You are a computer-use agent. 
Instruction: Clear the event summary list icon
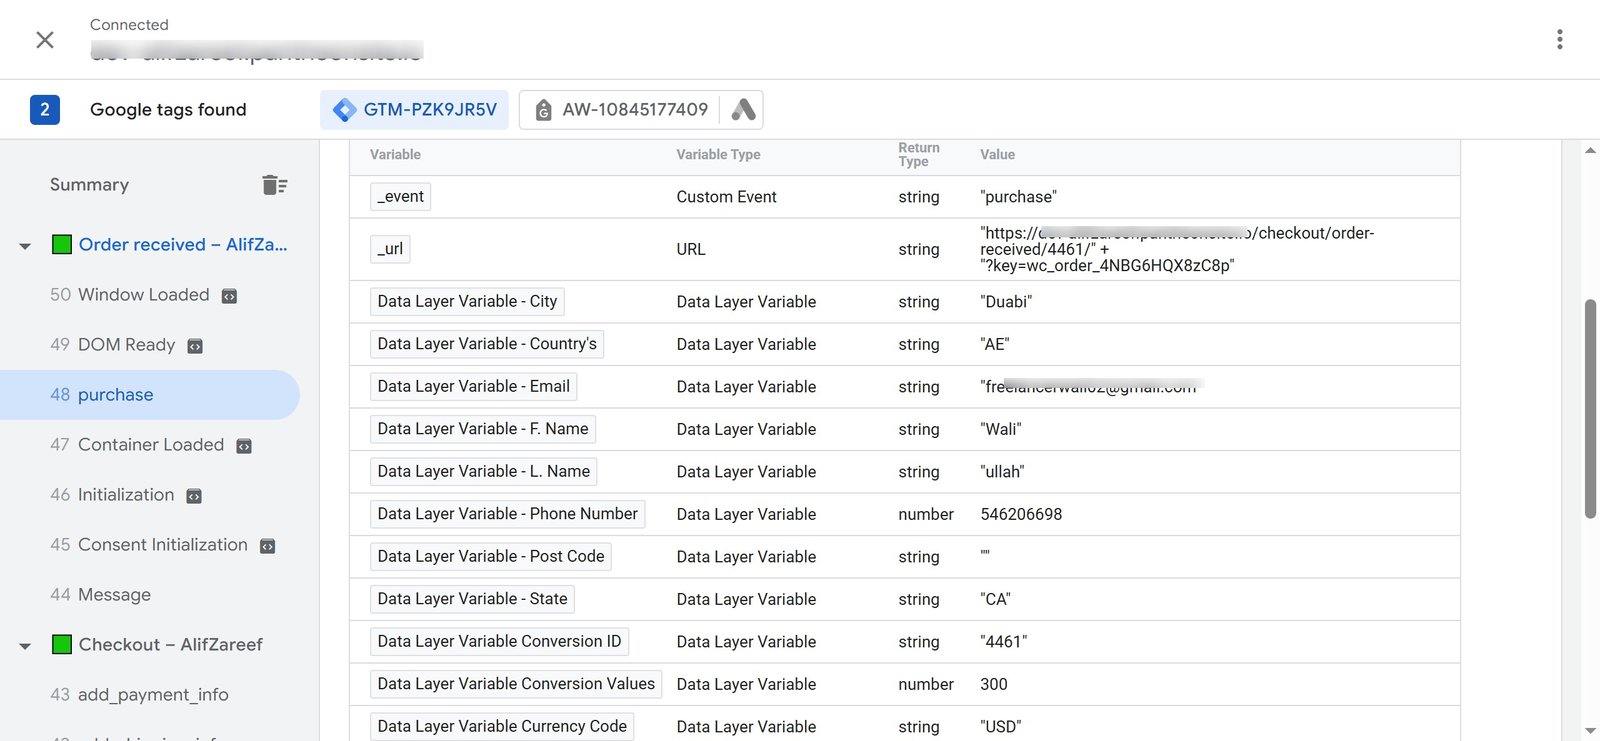coord(274,185)
